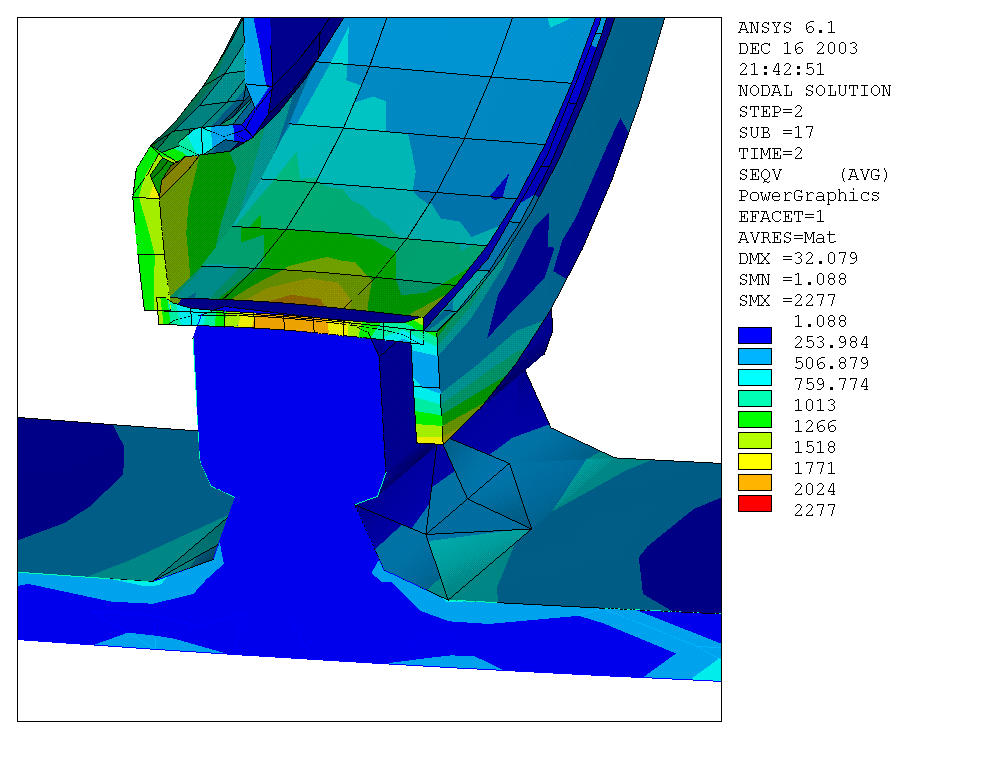Click the bottom legend value 2277

click(815, 510)
